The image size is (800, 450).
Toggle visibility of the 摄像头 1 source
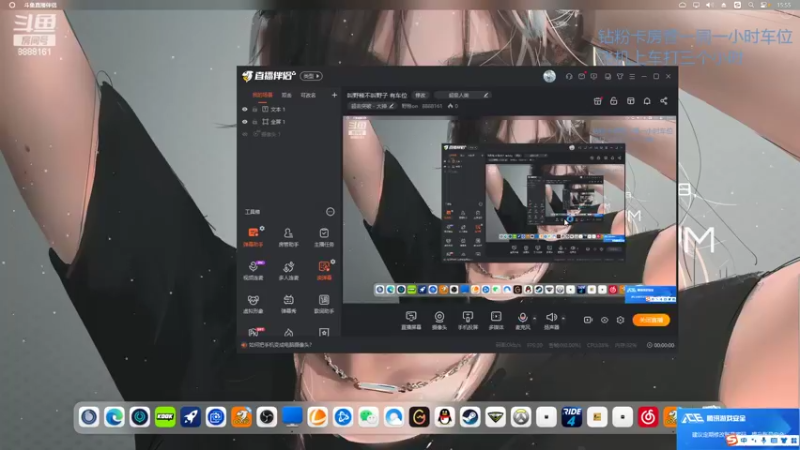(245, 134)
